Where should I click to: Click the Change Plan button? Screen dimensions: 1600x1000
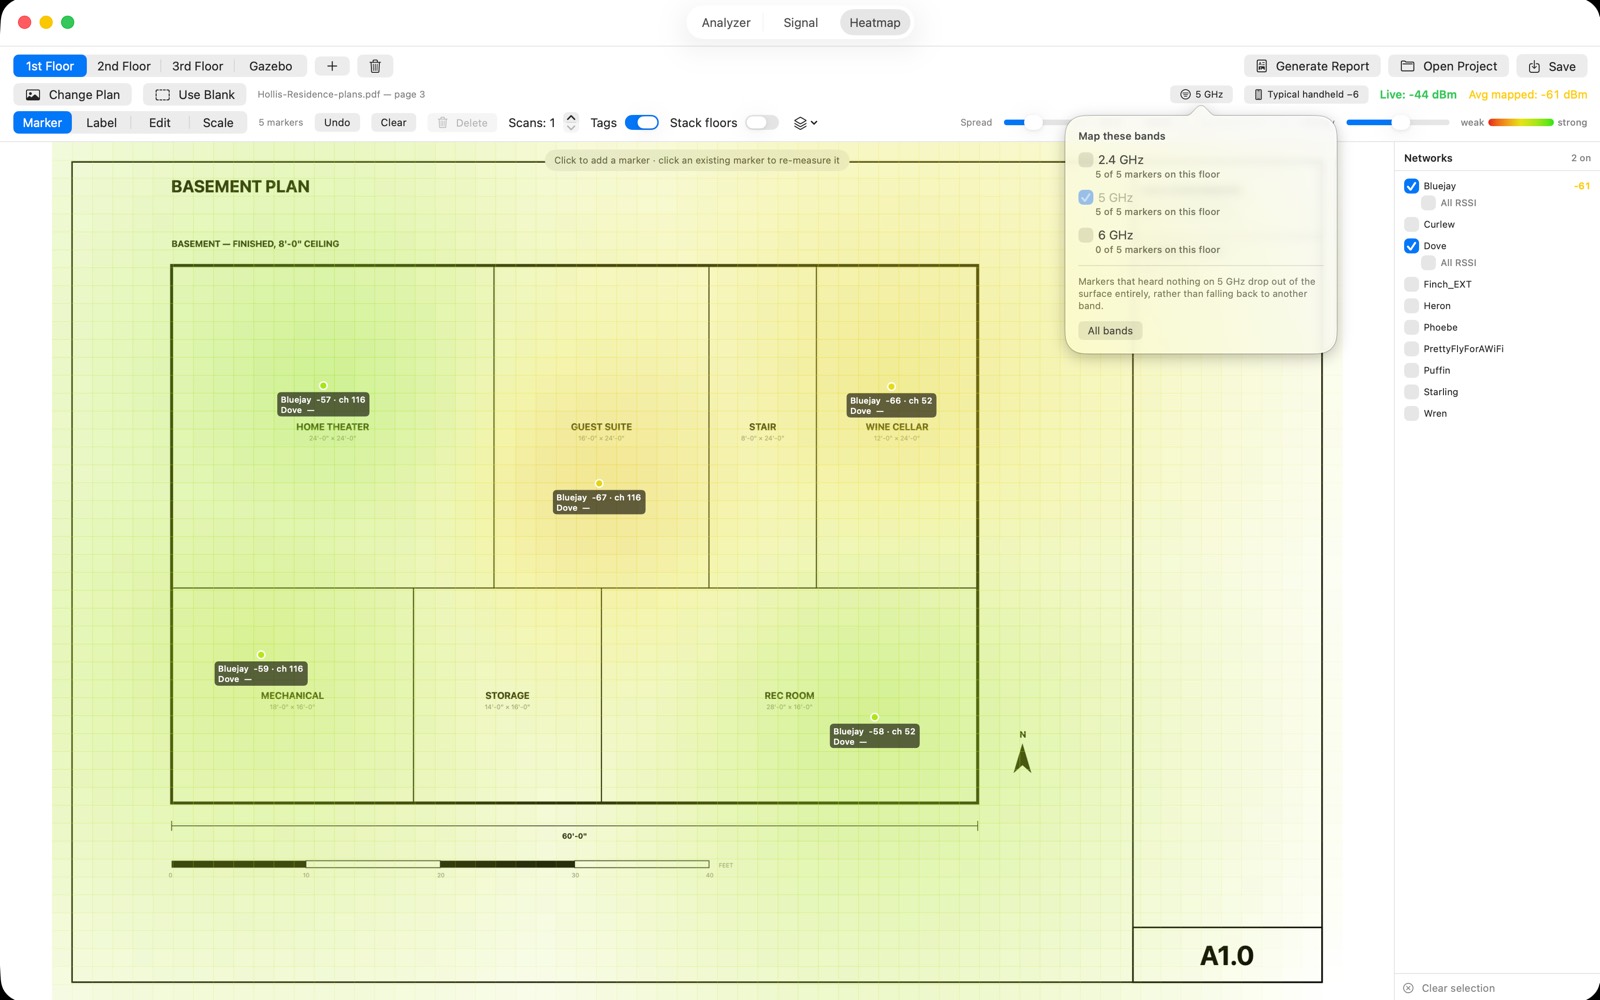pyautogui.click(x=73, y=95)
